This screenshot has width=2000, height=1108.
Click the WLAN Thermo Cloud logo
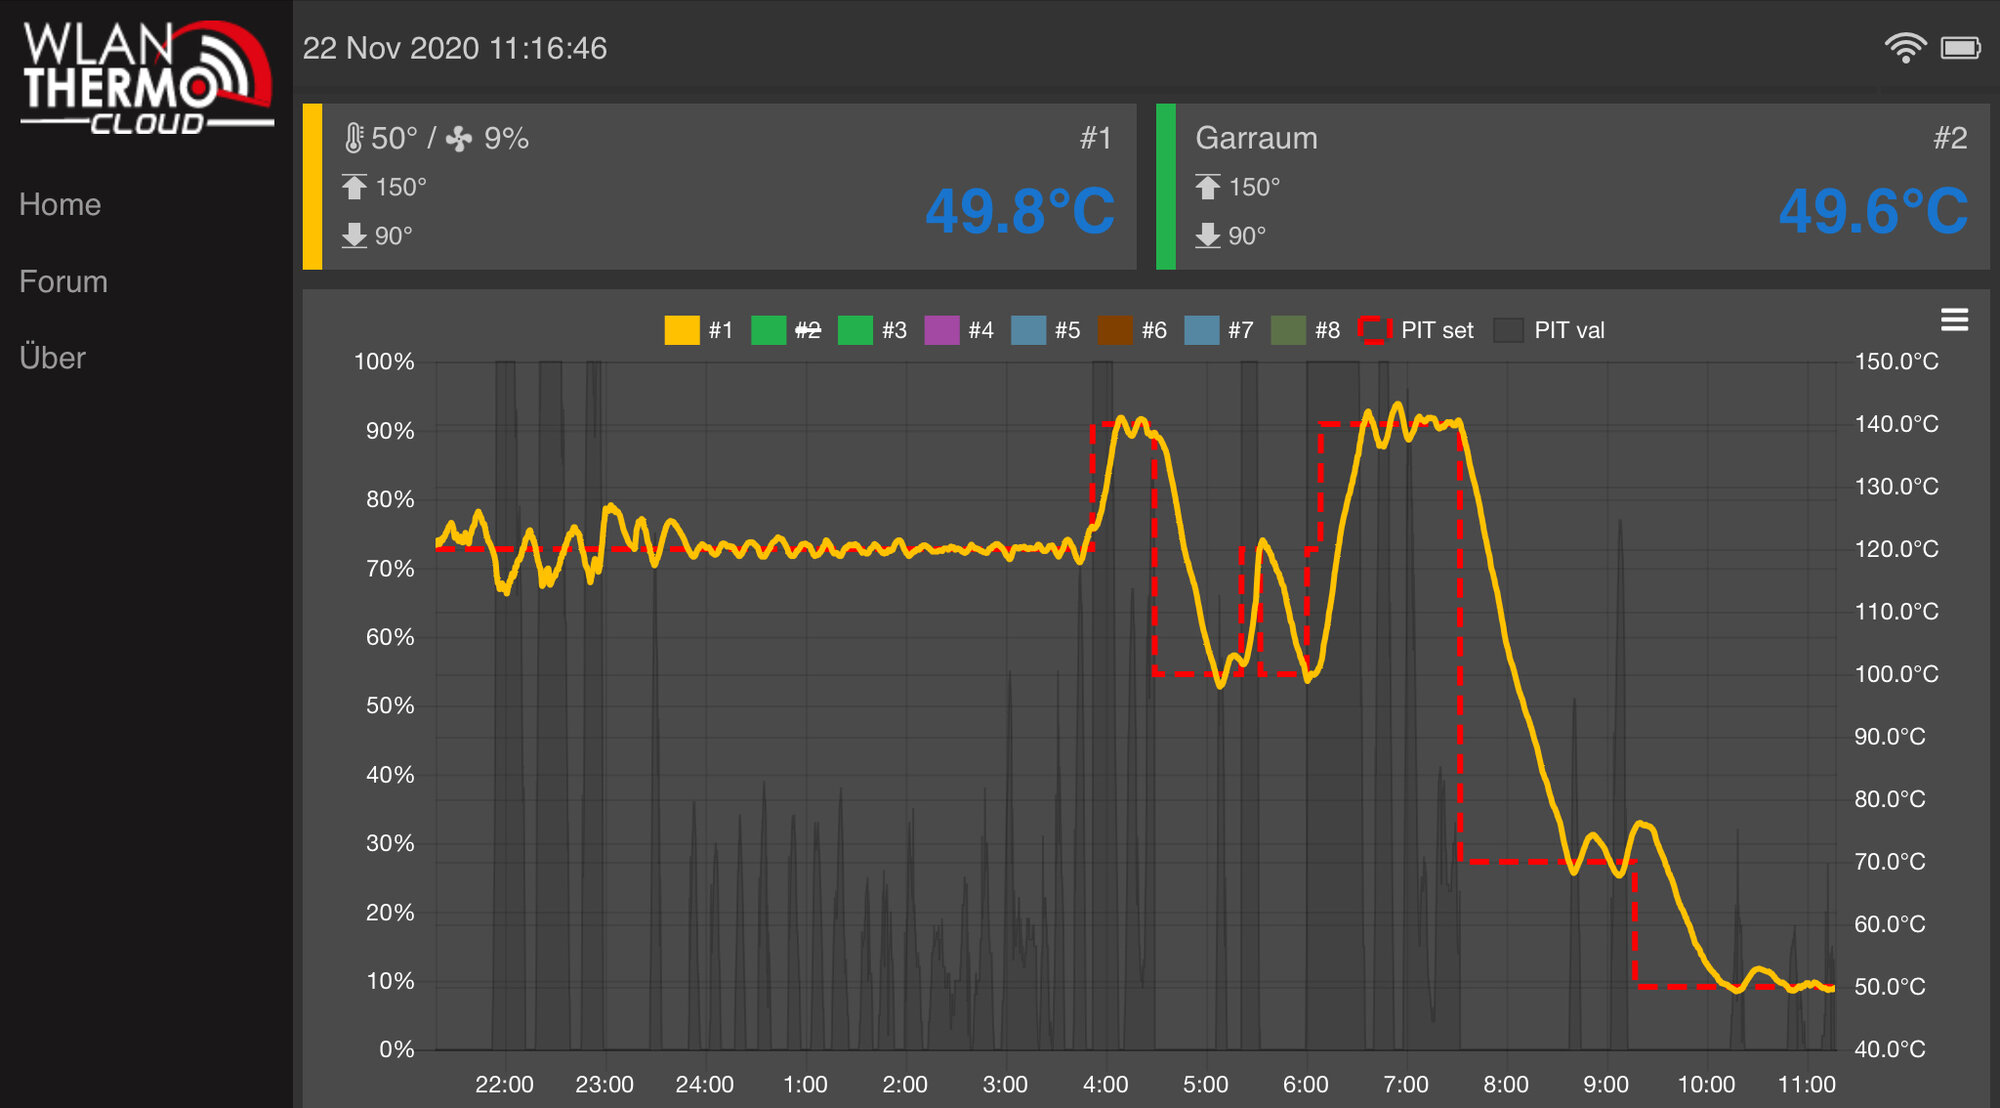click(147, 78)
